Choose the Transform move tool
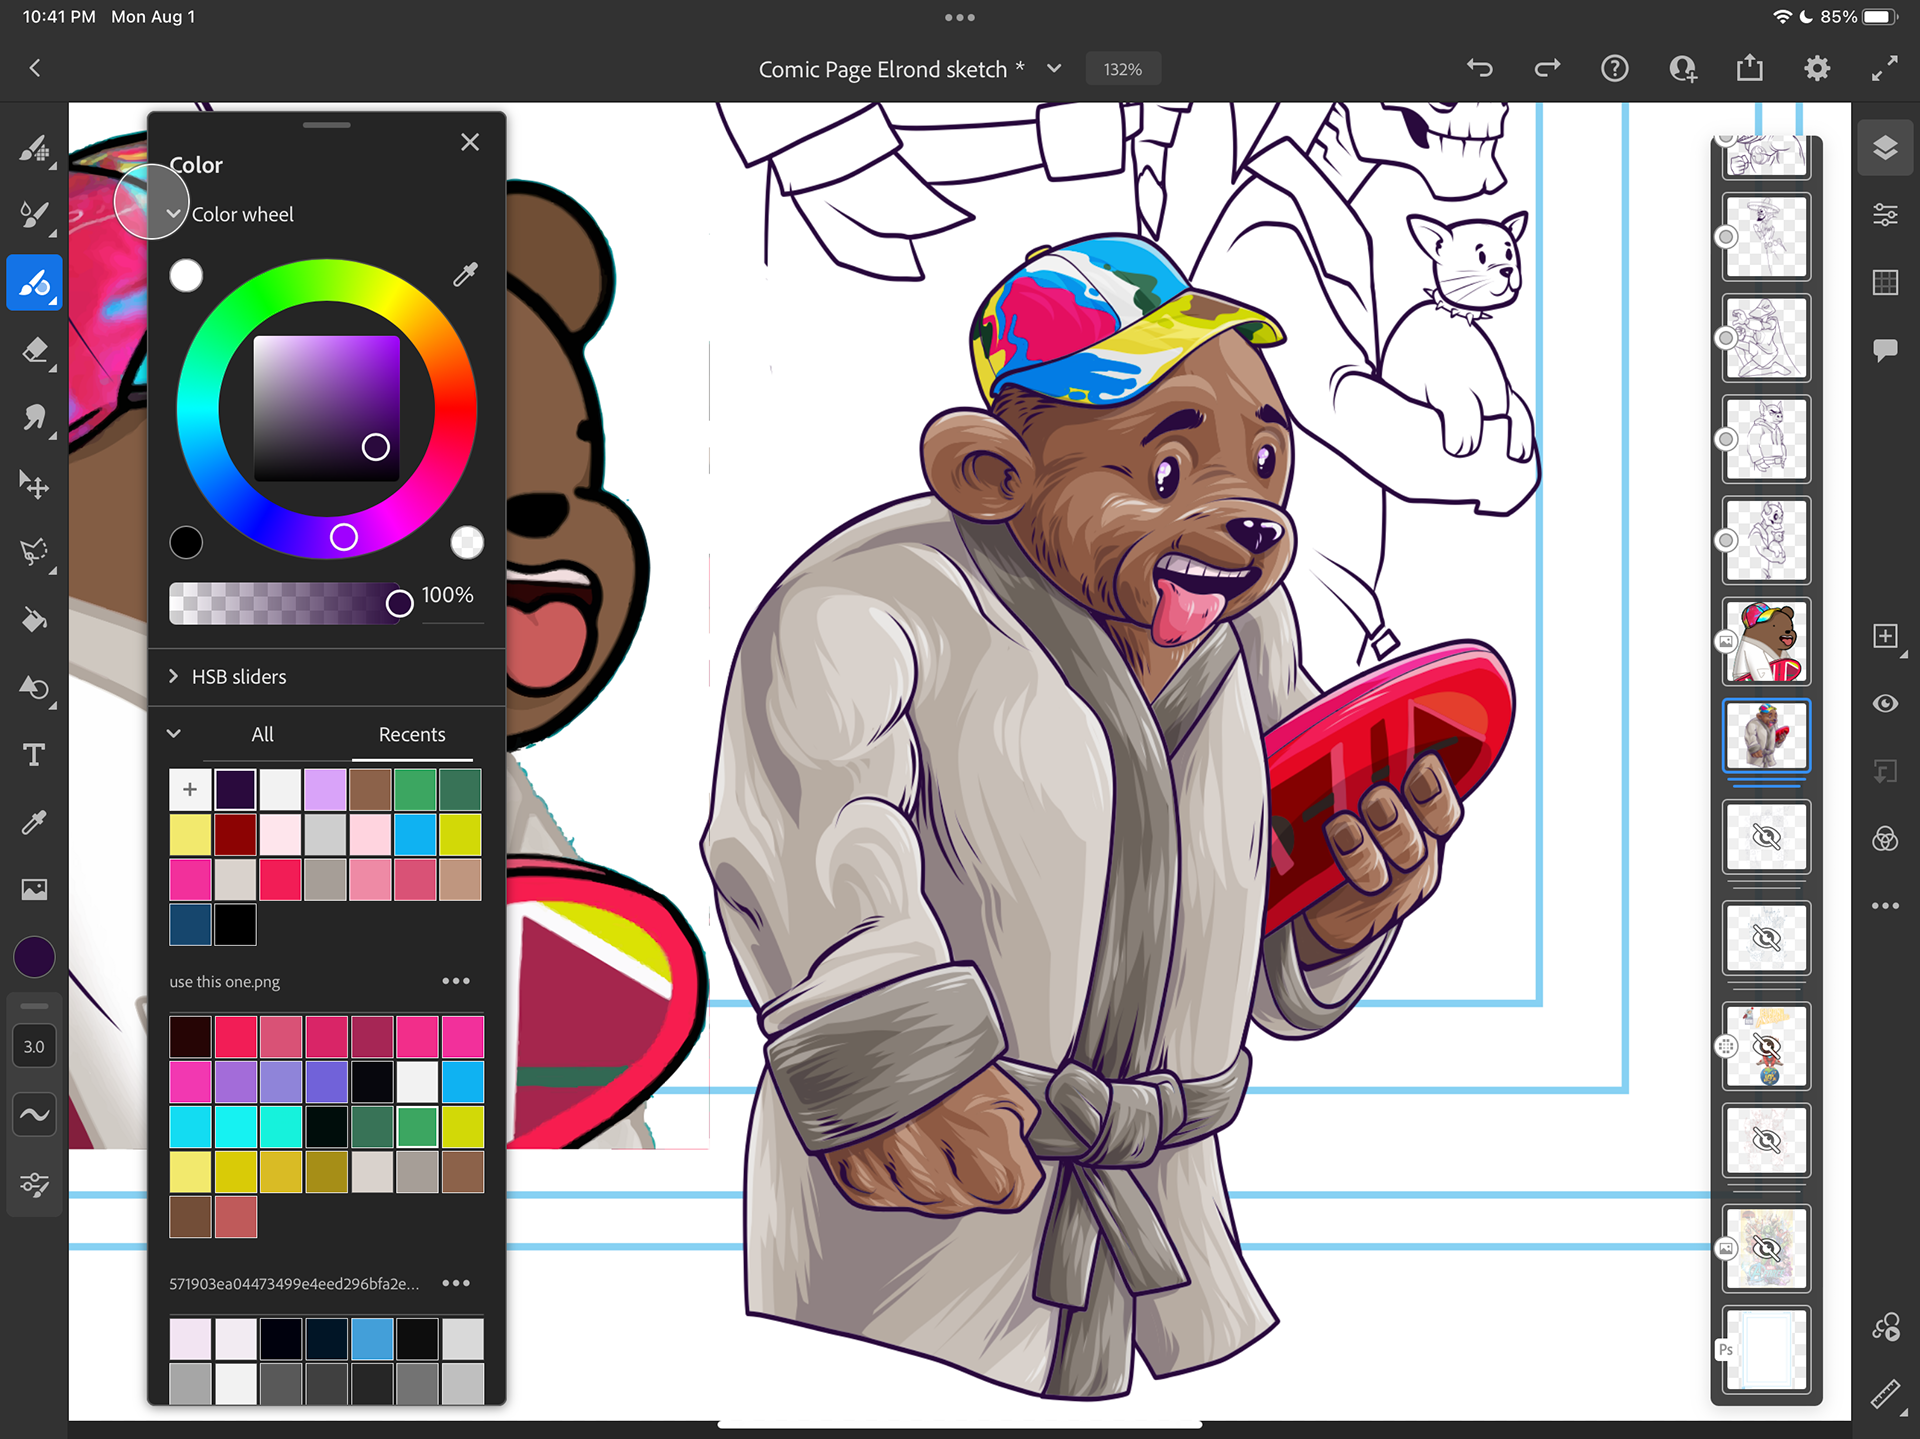Image resolution: width=1920 pixels, height=1439 pixels. [34, 486]
